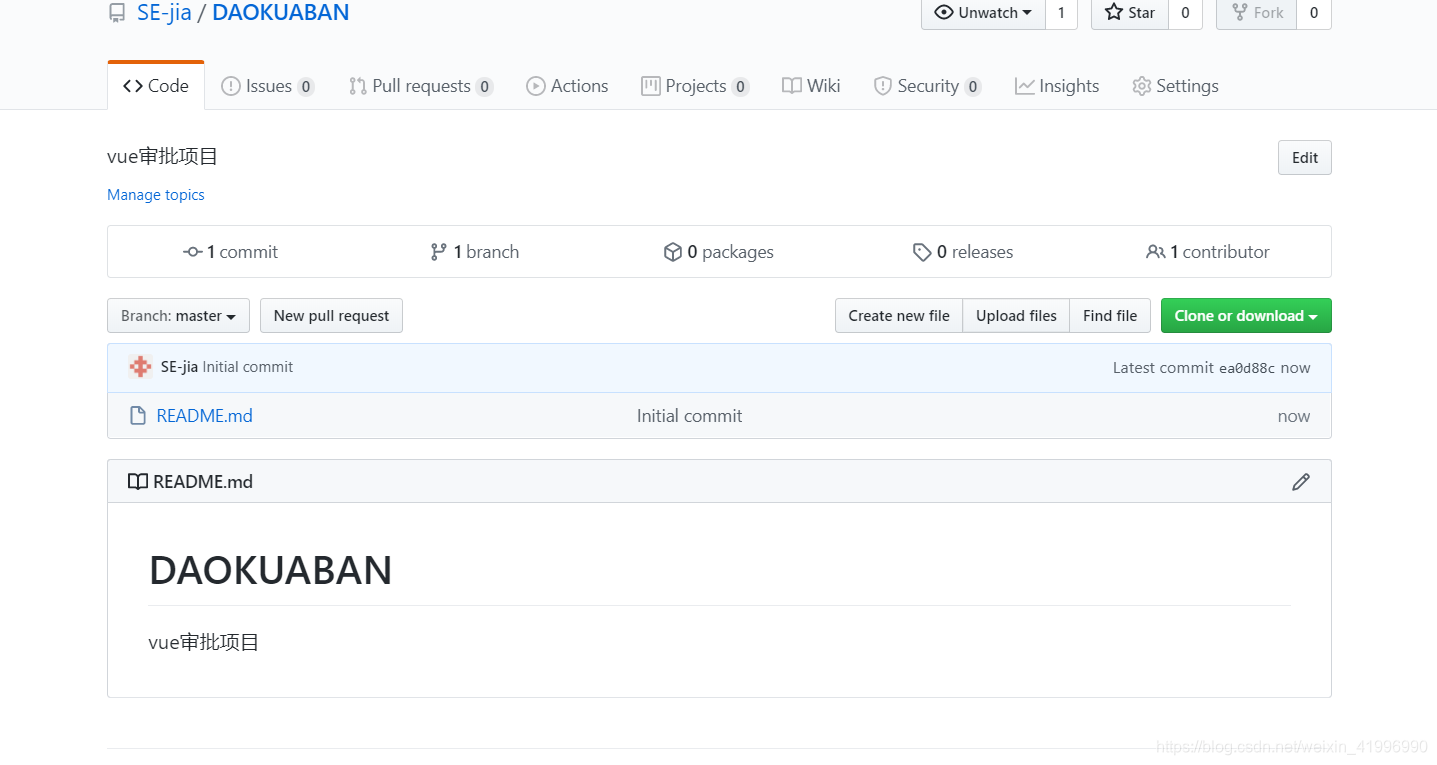Image resolution: width=1437 pixels, height=765 pixels.
Task: Click the SE-jia author name in commit row
Action: 179,367
